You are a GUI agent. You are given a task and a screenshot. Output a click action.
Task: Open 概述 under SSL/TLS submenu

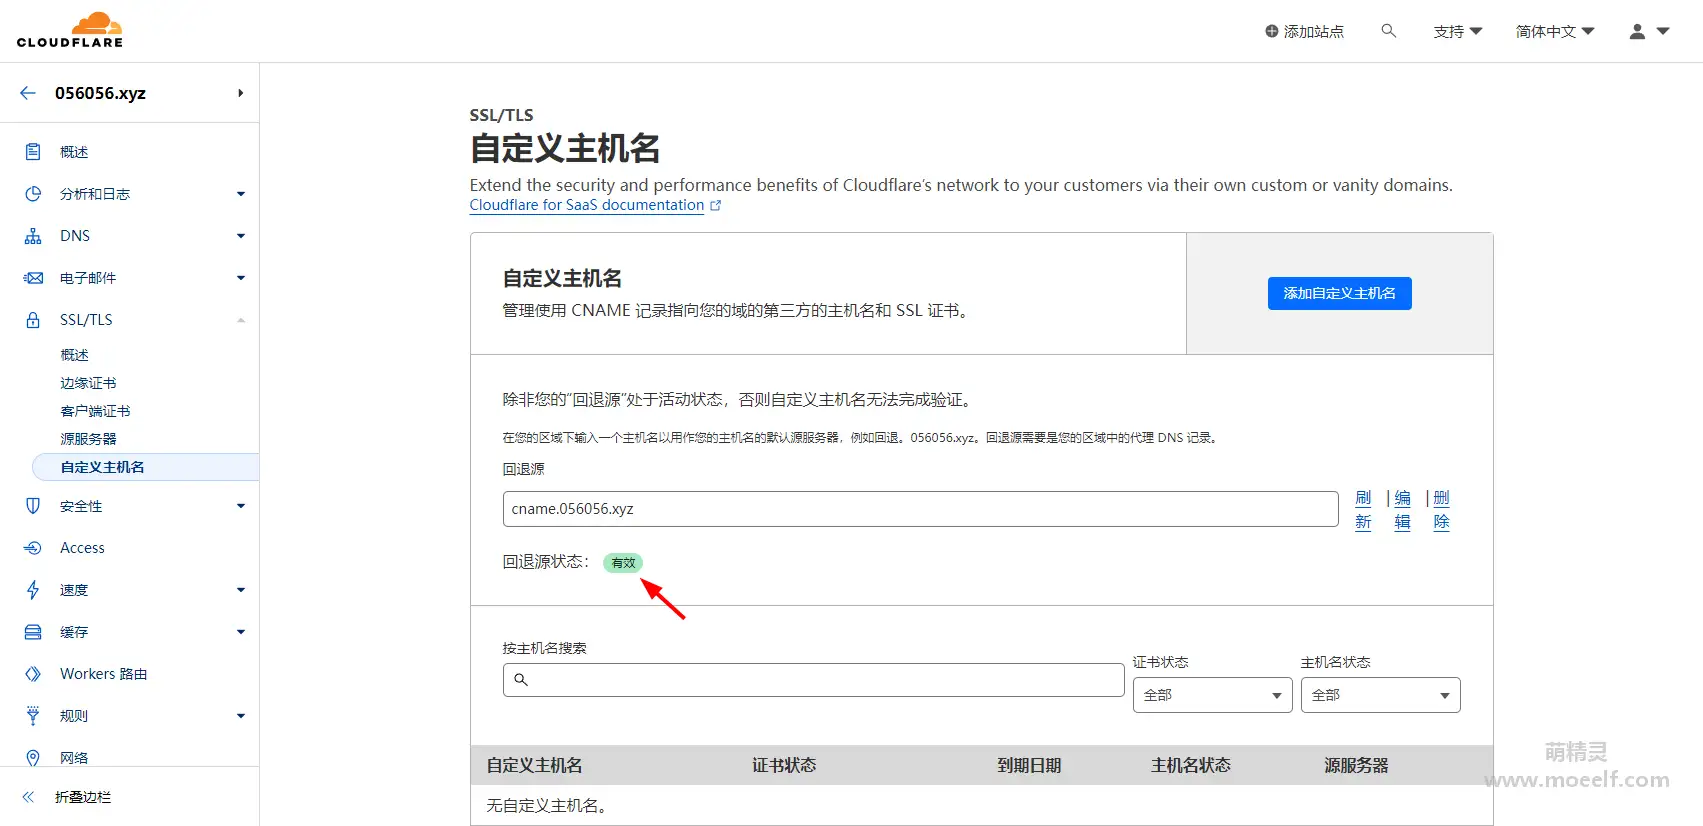(x=74, y=355)
